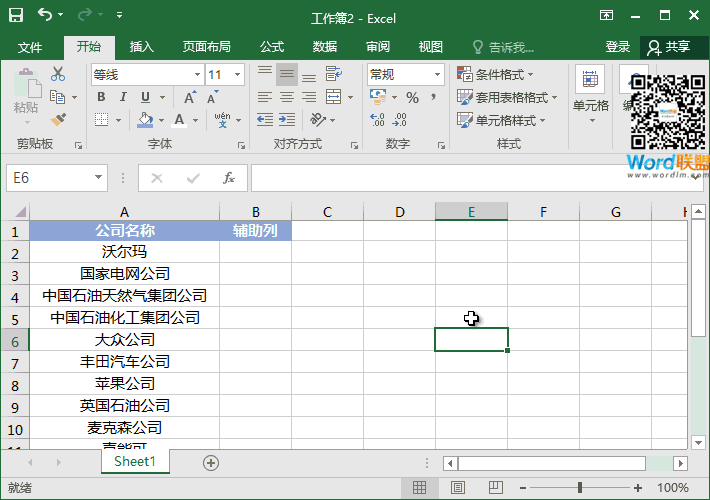Click the zoom slider handle

580,487
